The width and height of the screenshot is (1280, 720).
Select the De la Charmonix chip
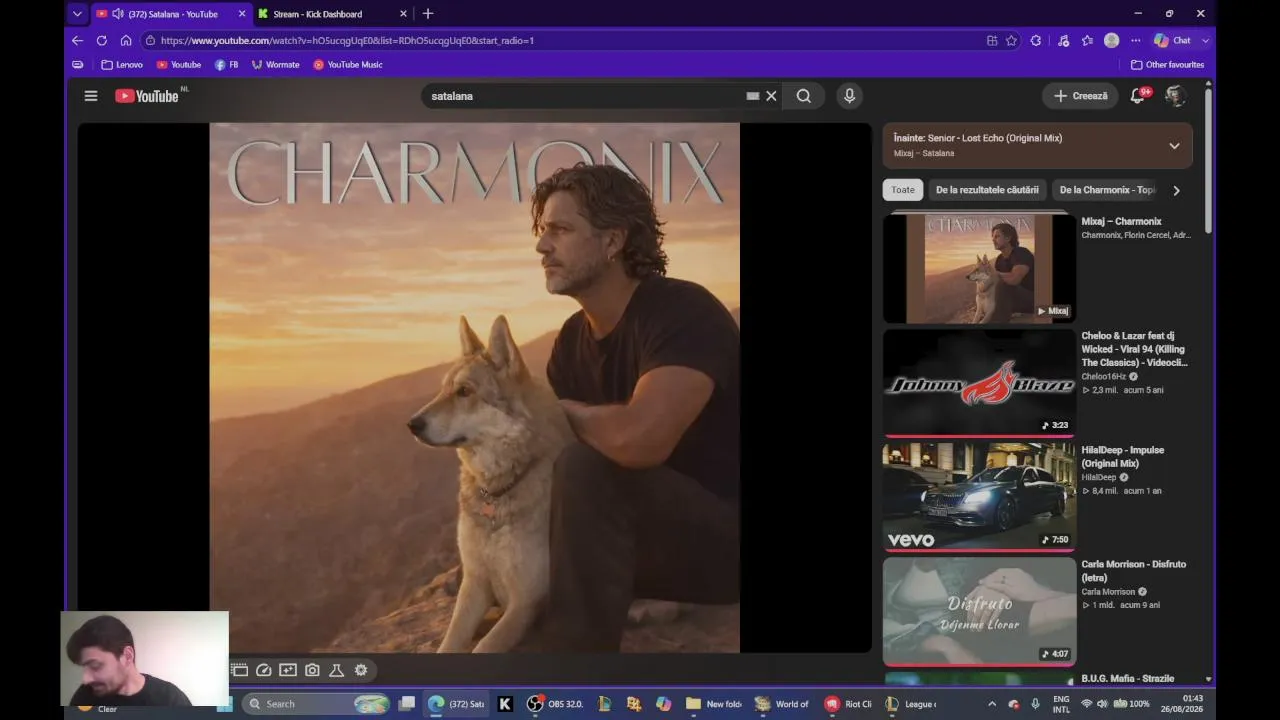(x=1105, y=190)
